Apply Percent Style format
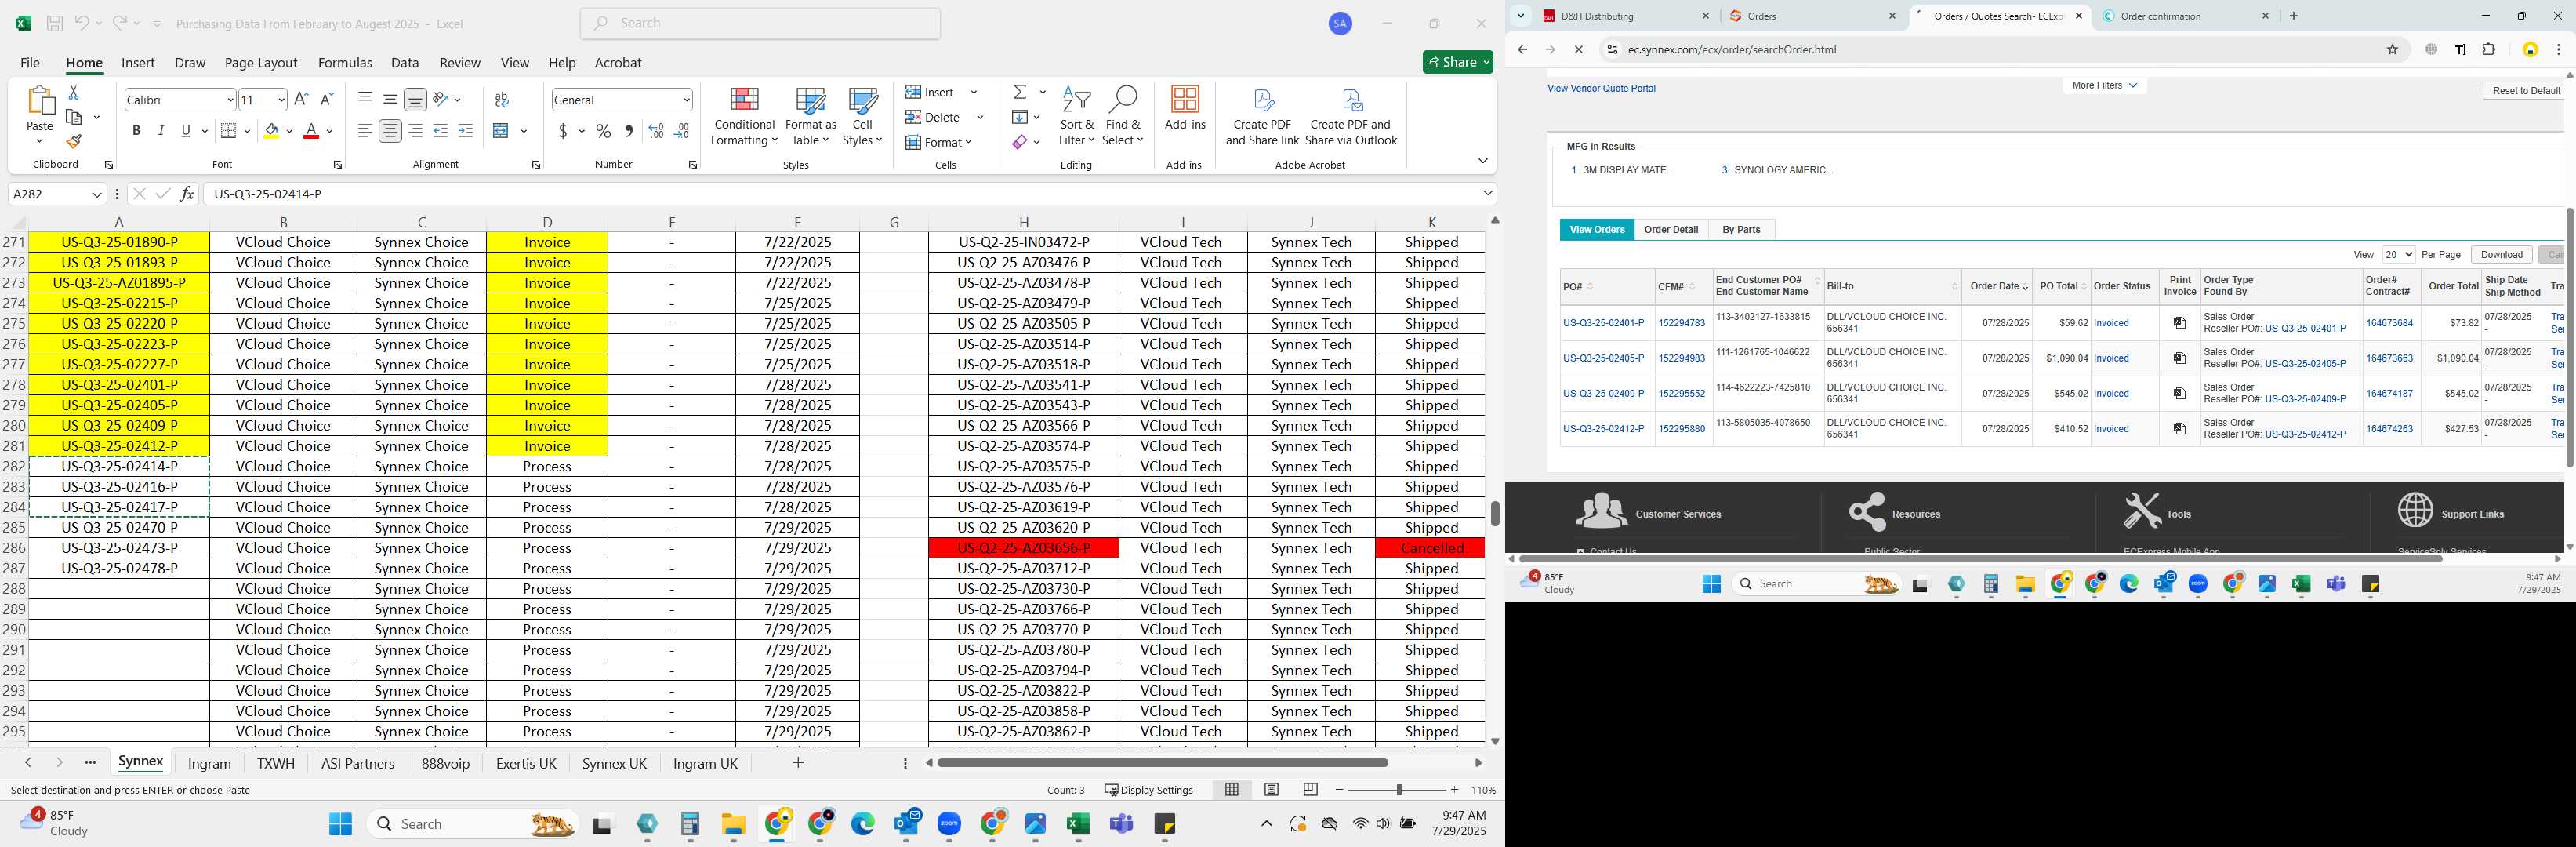Screen dimensions: 2576x847 [603, 131]
